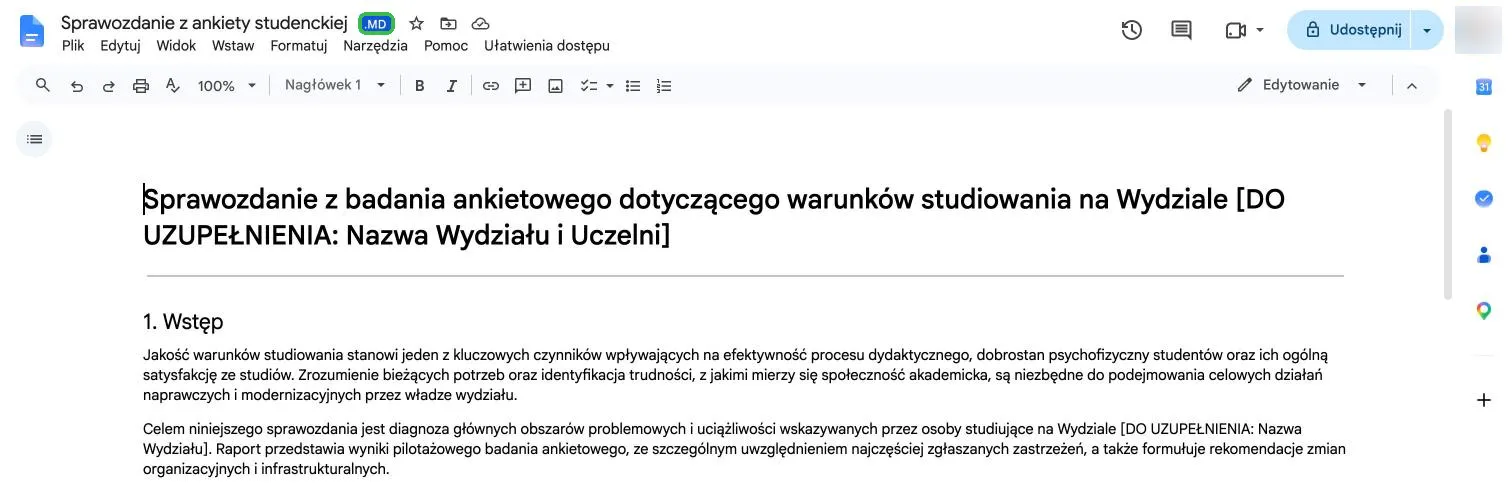Click the account avatar

tap(1476, 30)
